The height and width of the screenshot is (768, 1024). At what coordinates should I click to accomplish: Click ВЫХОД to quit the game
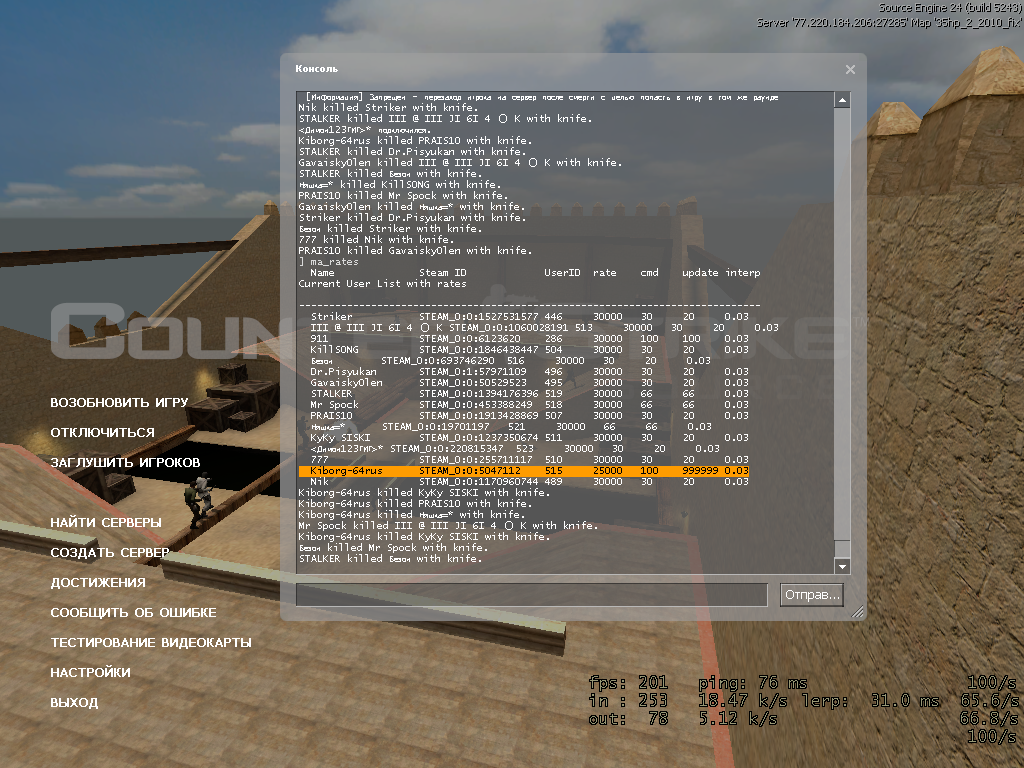pos(74,703)
